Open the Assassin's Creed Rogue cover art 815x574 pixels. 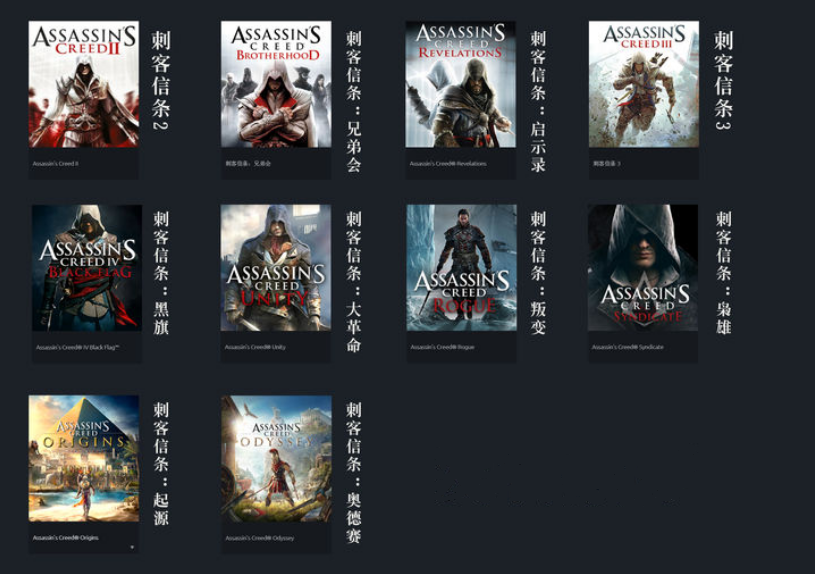pyautogui.click(x=462, y=268)
